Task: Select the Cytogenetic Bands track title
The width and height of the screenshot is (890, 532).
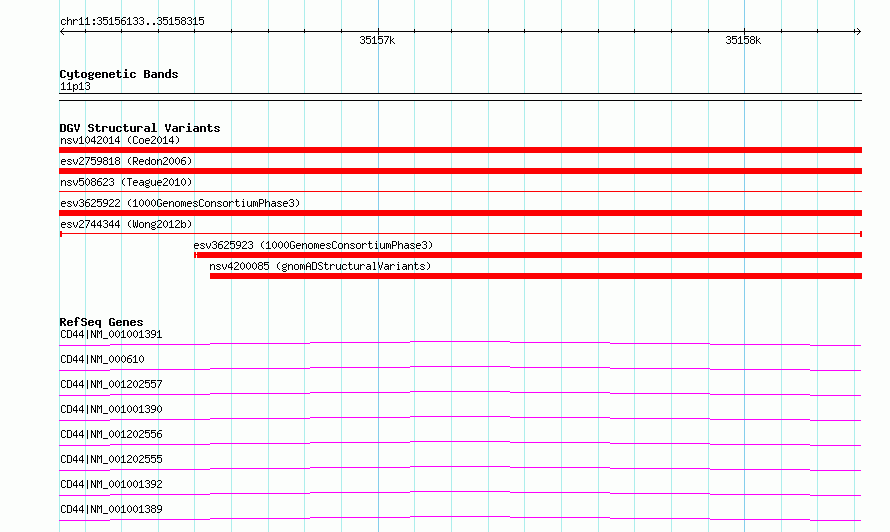Action: pyautogui.click(x=119, y=74)
